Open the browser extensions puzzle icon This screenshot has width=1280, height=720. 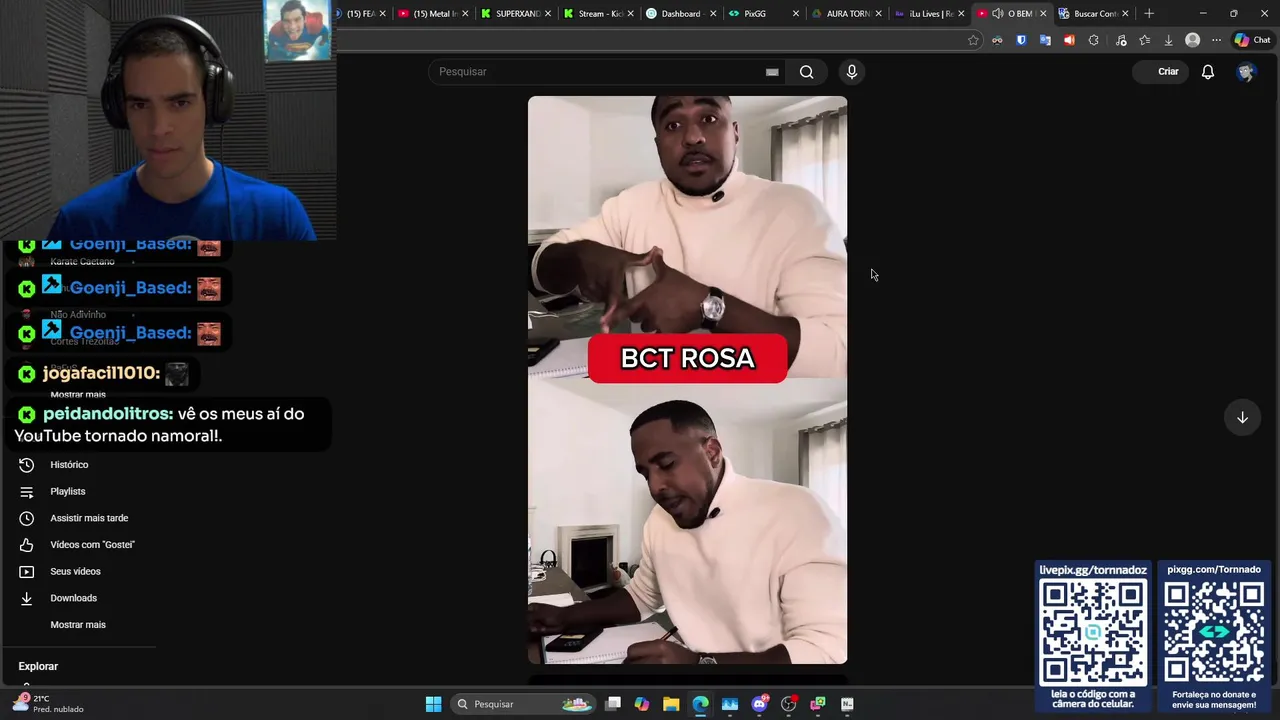click(1093, 40)
